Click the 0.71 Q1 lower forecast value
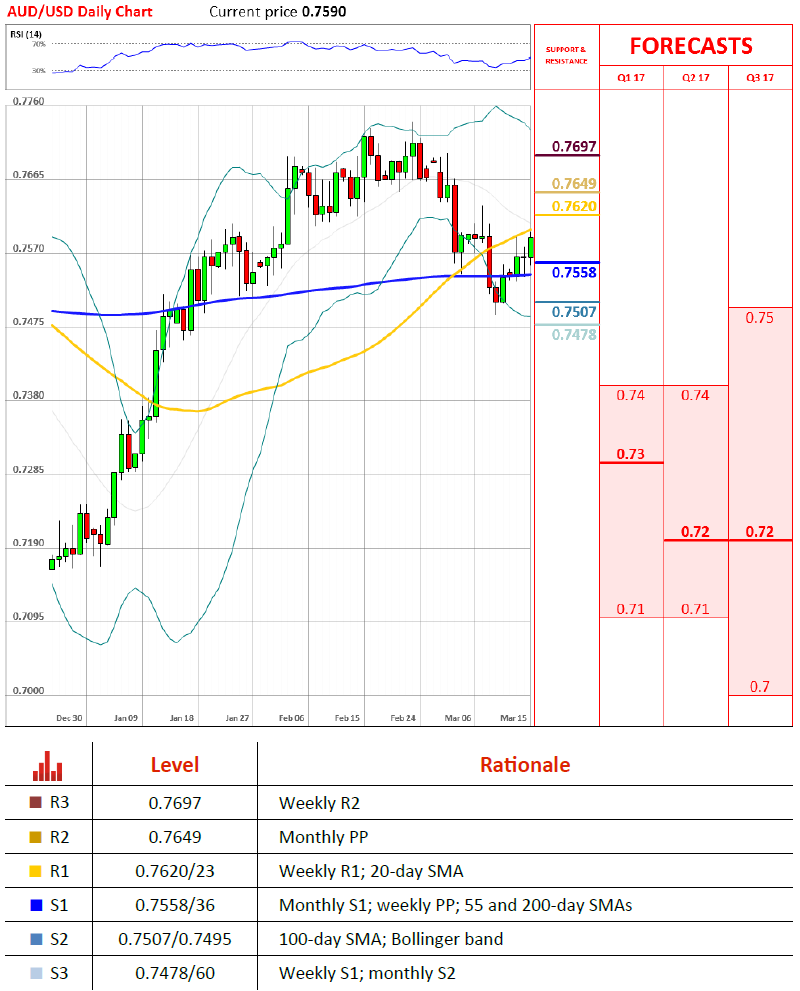Viewport: 800px width, 991px height. tap(631, 609)
